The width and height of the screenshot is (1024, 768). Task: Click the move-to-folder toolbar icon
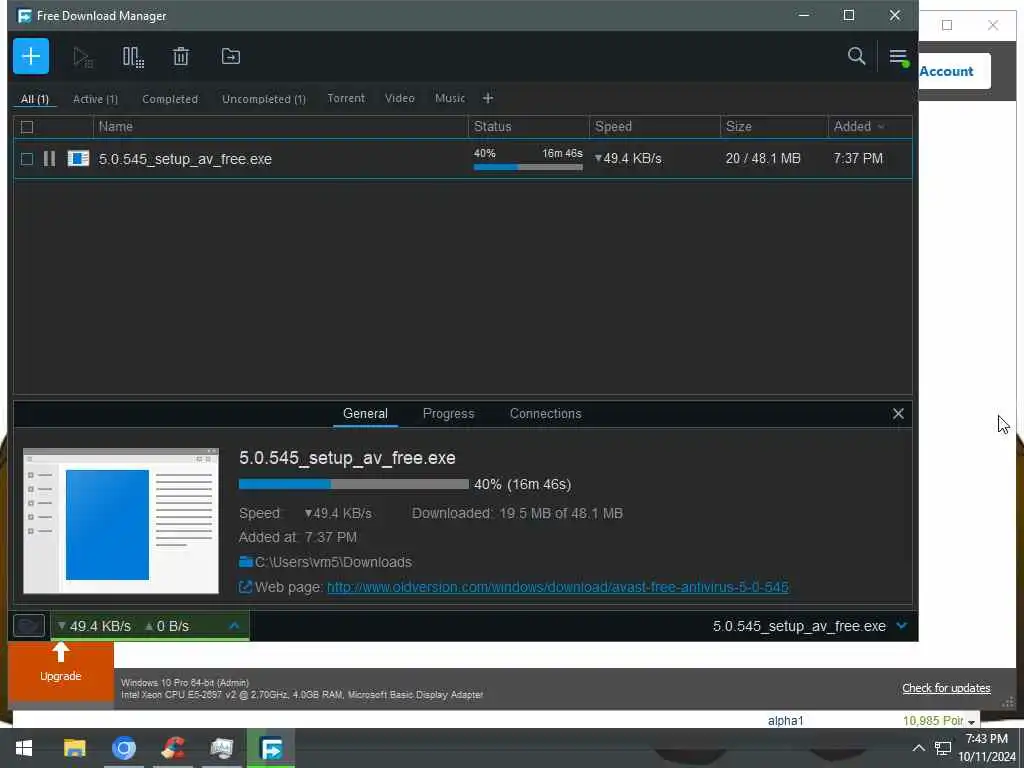tap(231, 57)
